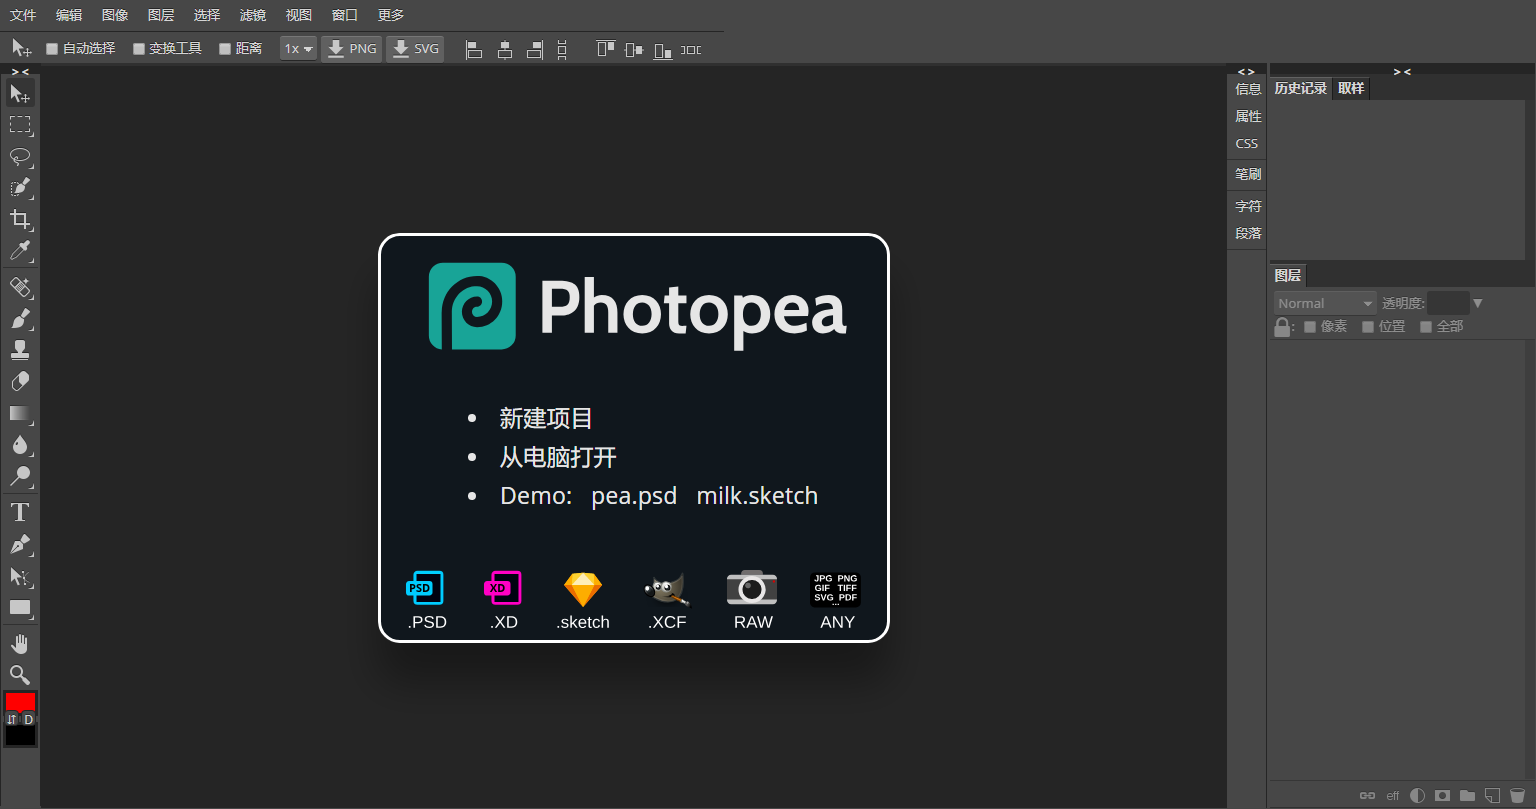Select the Zoom magnifier tool
Viewport: 1536px width, 809px height.
(x=20, y=675)
